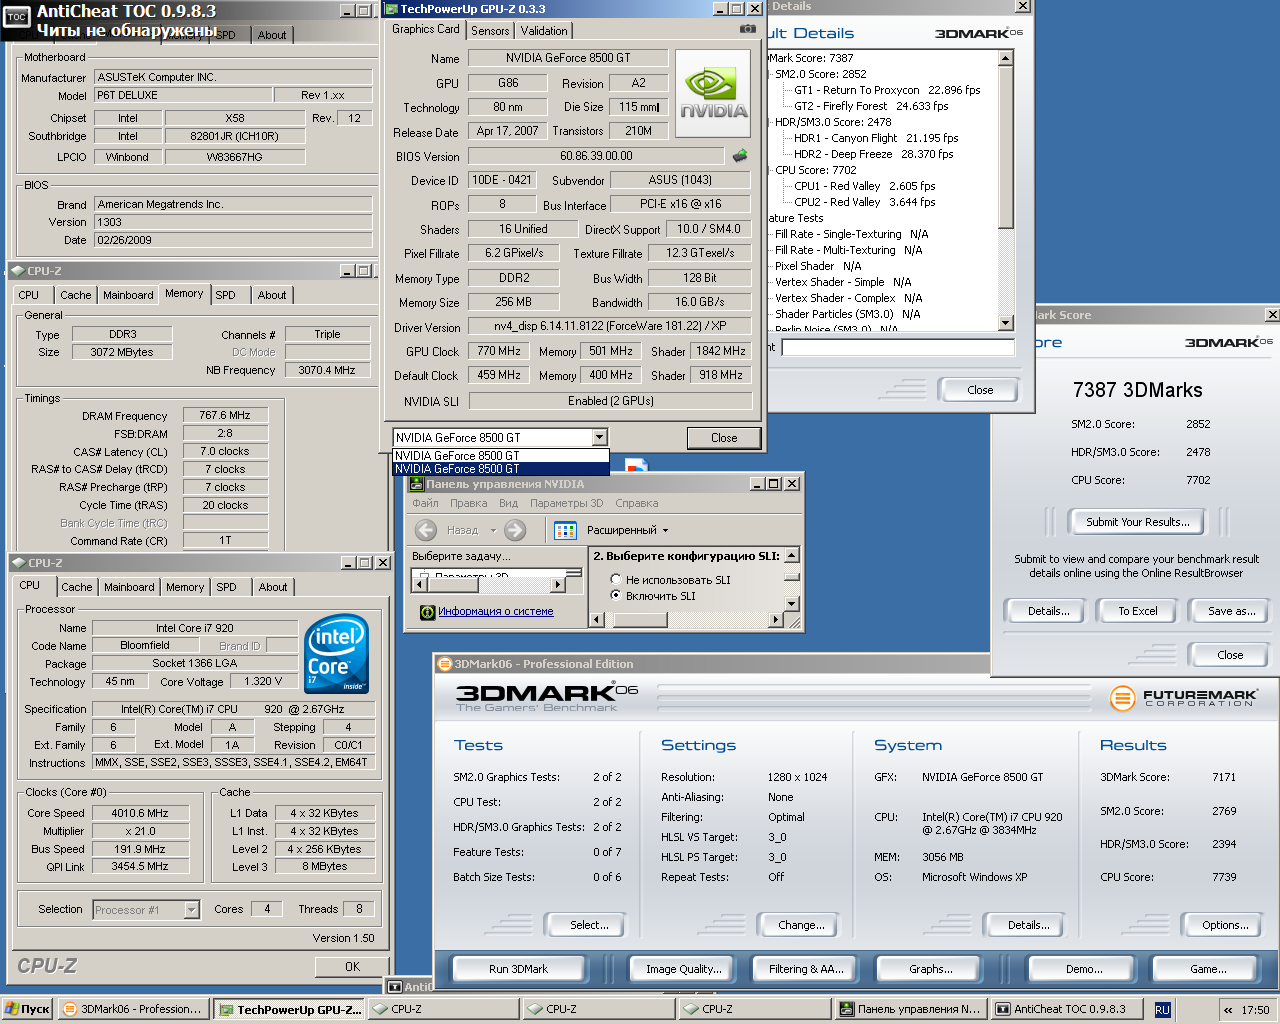This screenshot has height=1024, width=1280.
Task: Click the title icon of the CPU-Z Processor window
Action: click(x=18, y=563)
